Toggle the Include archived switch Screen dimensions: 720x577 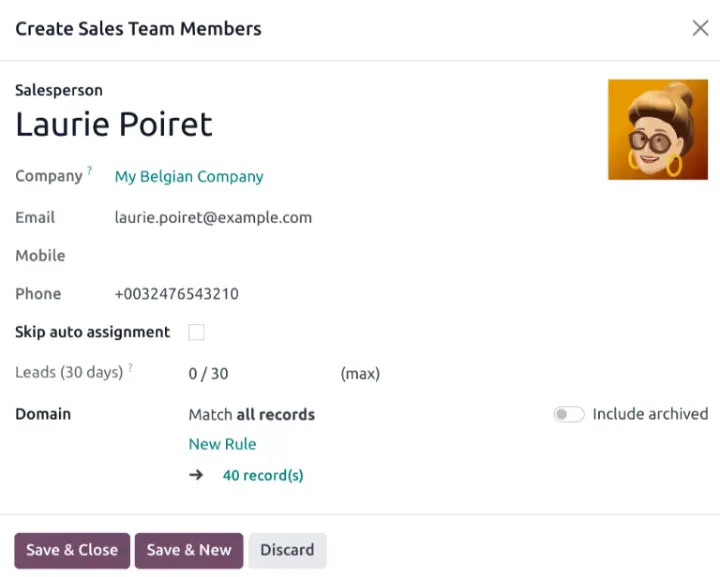(569, 414)
